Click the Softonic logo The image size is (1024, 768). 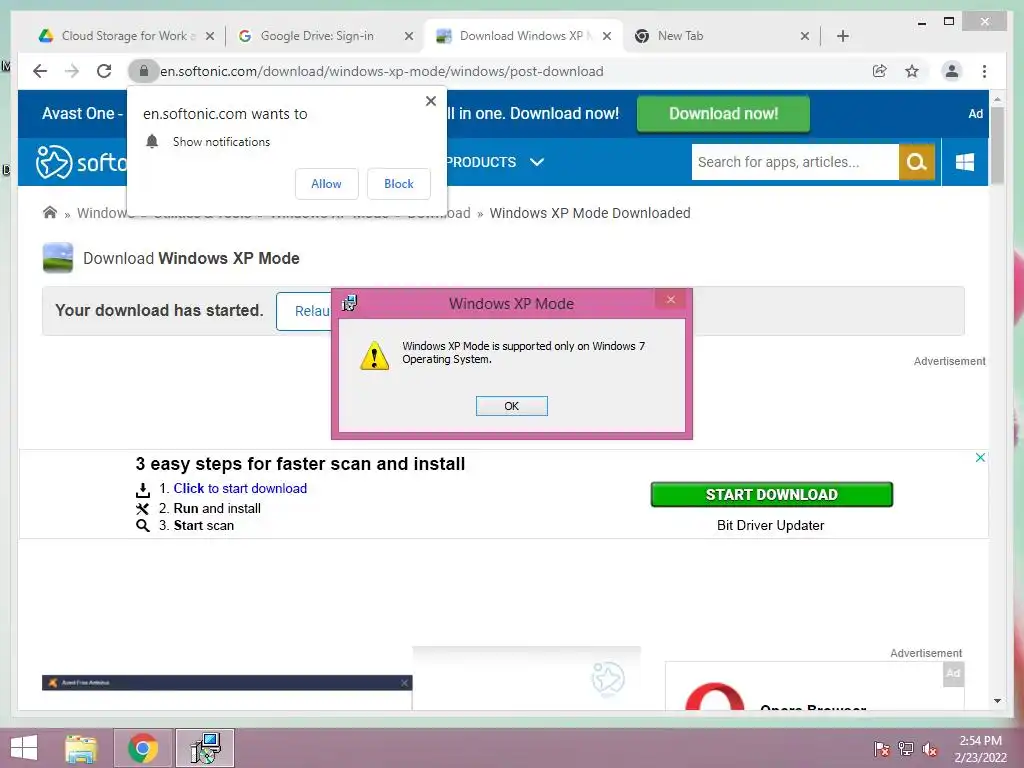pos(82,162)
